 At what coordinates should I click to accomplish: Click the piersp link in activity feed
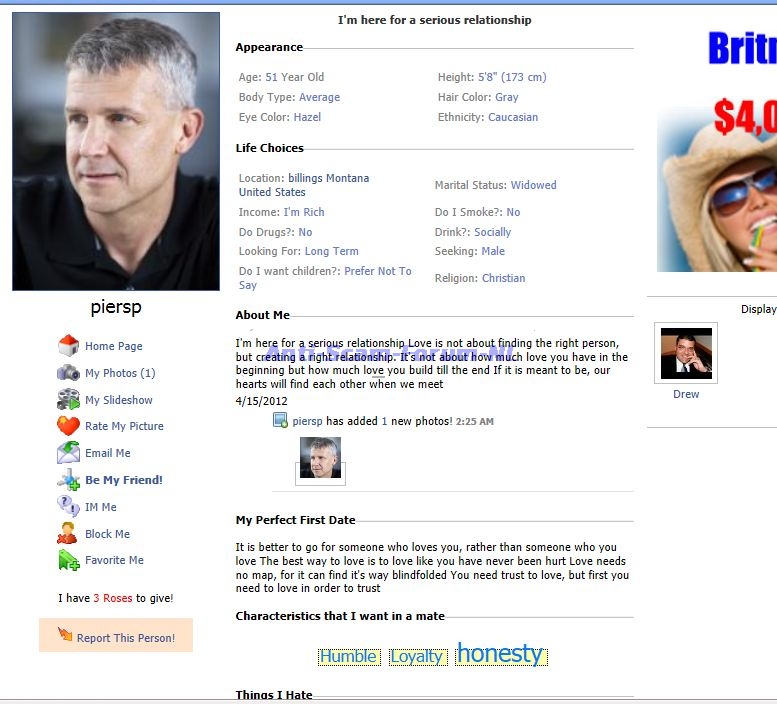coord(307,421)
